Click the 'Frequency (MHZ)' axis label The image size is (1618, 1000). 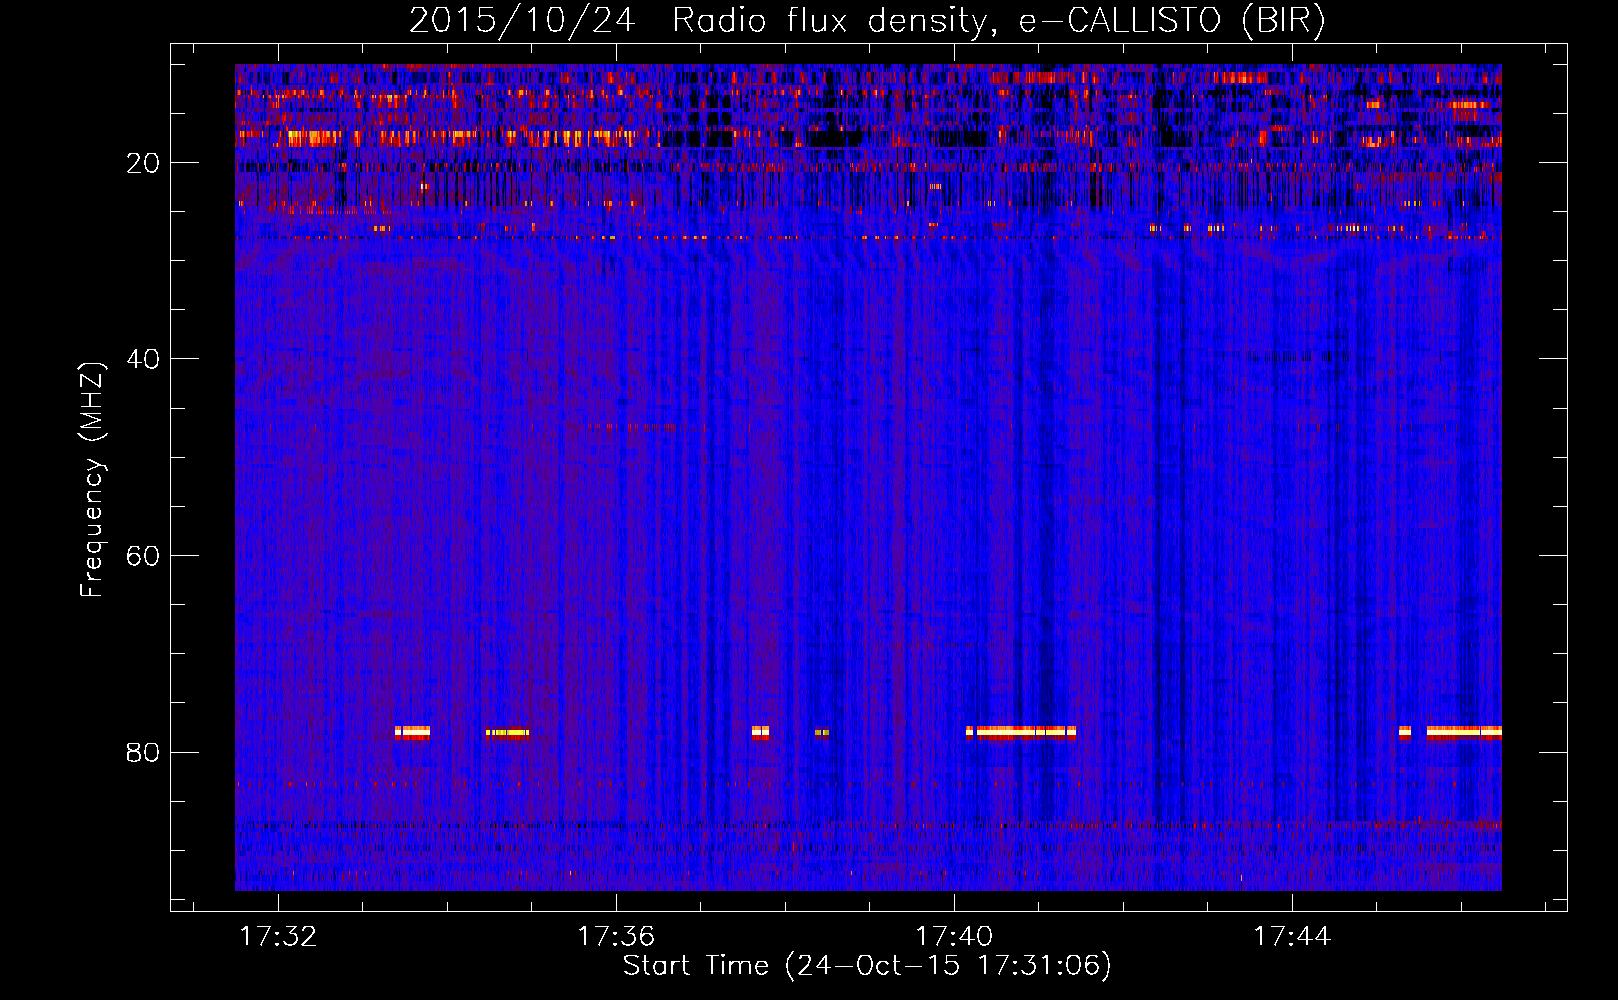[92, 480]
